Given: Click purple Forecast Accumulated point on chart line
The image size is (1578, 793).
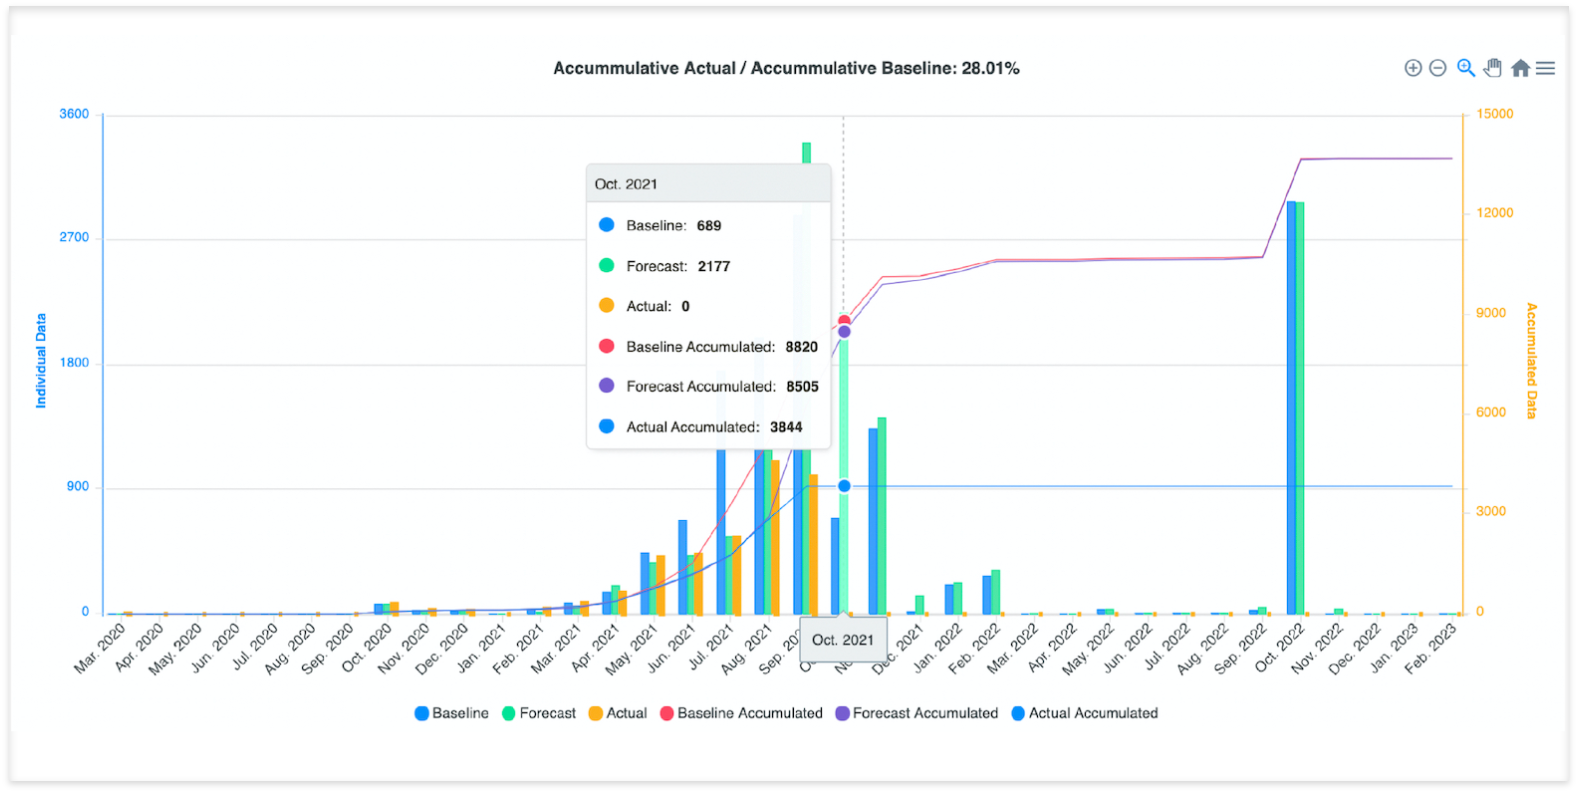Looking at the screenshot, I should click(x=844, y=332).
